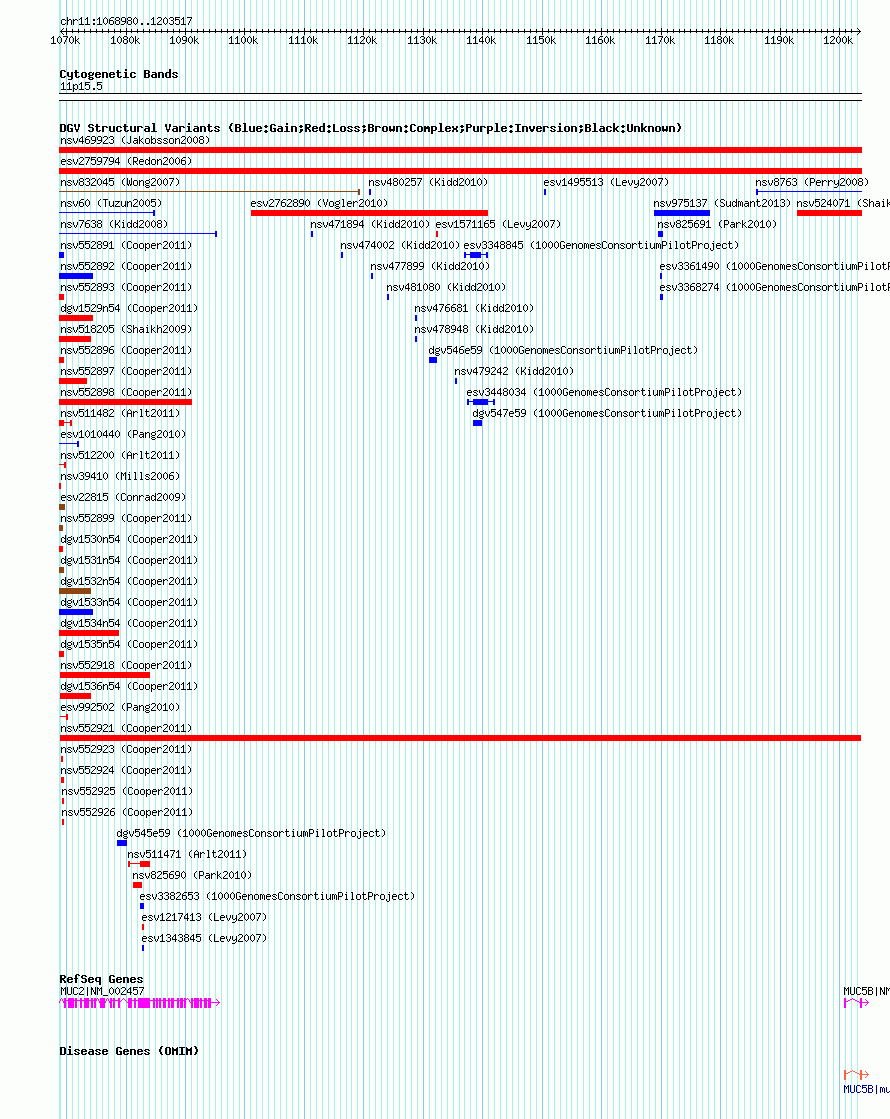The width and height of the screenshot is (890, 1119).
Task: Open the MUC2|NM_002457 RefSeq gene label
Action: pos(102,992)
